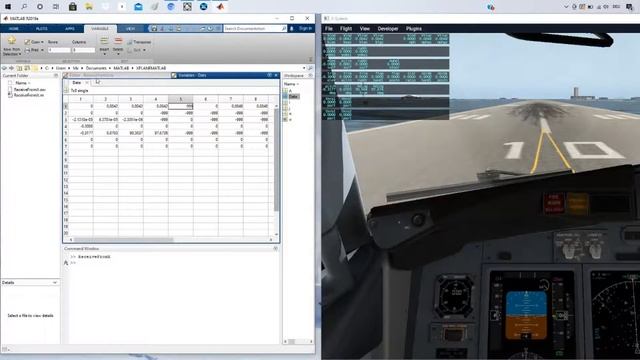
Task: Open the address bar path history dropdown
Action: pos(304,68)
